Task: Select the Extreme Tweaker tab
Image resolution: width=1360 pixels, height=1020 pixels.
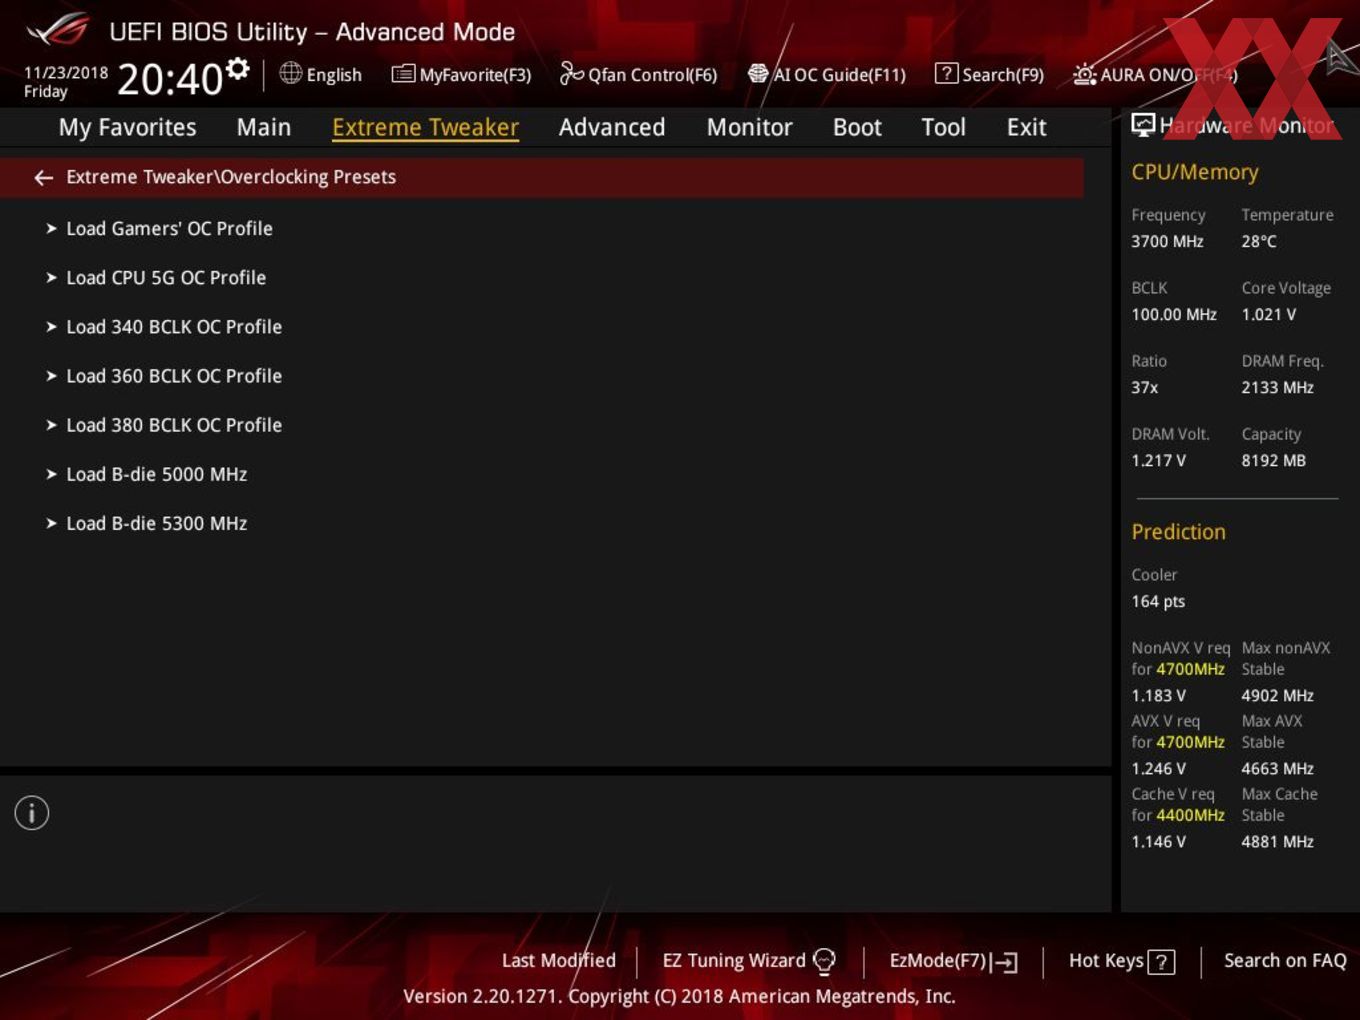Action: coord(425,127)
